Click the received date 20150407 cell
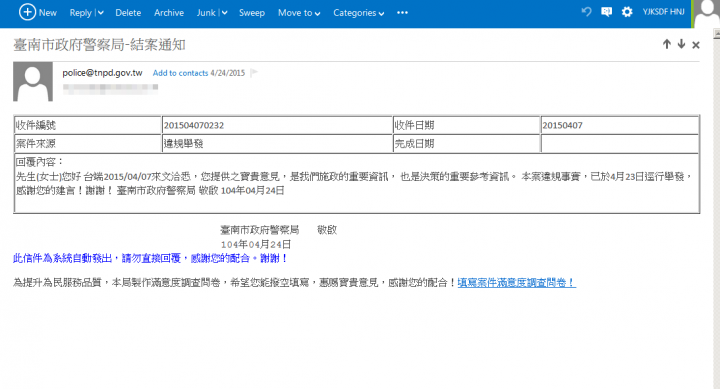This screenshot has height=389, width=720. [619, 125]
